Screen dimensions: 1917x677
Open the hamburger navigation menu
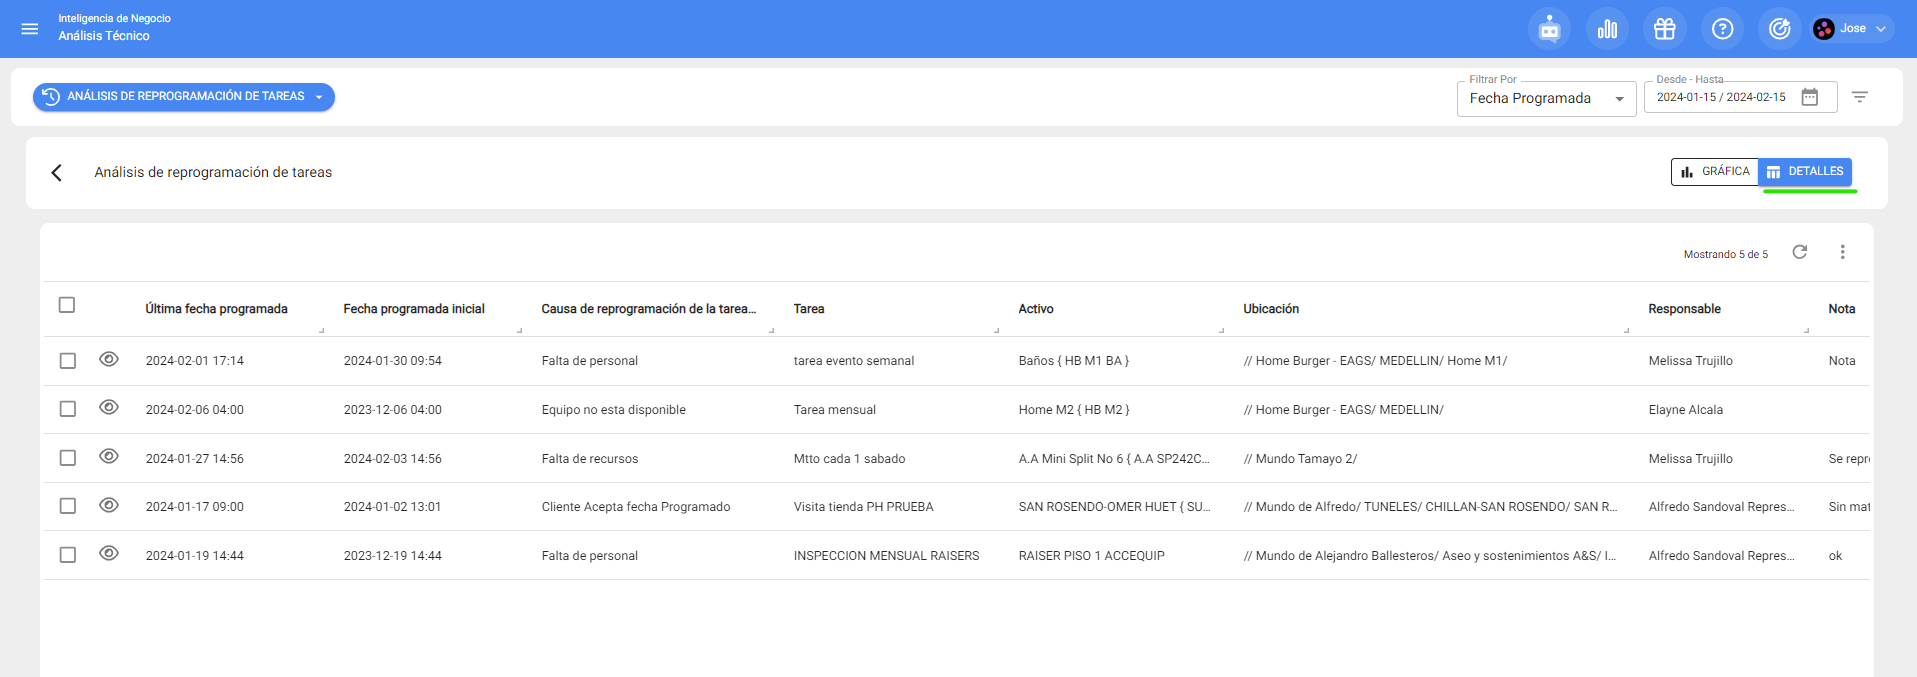click(30, 29)
